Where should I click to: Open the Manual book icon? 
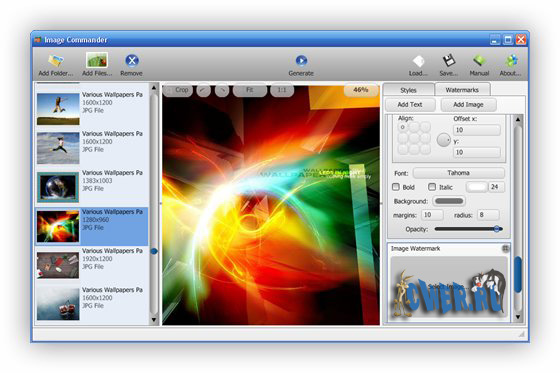[x=479, y=60]
